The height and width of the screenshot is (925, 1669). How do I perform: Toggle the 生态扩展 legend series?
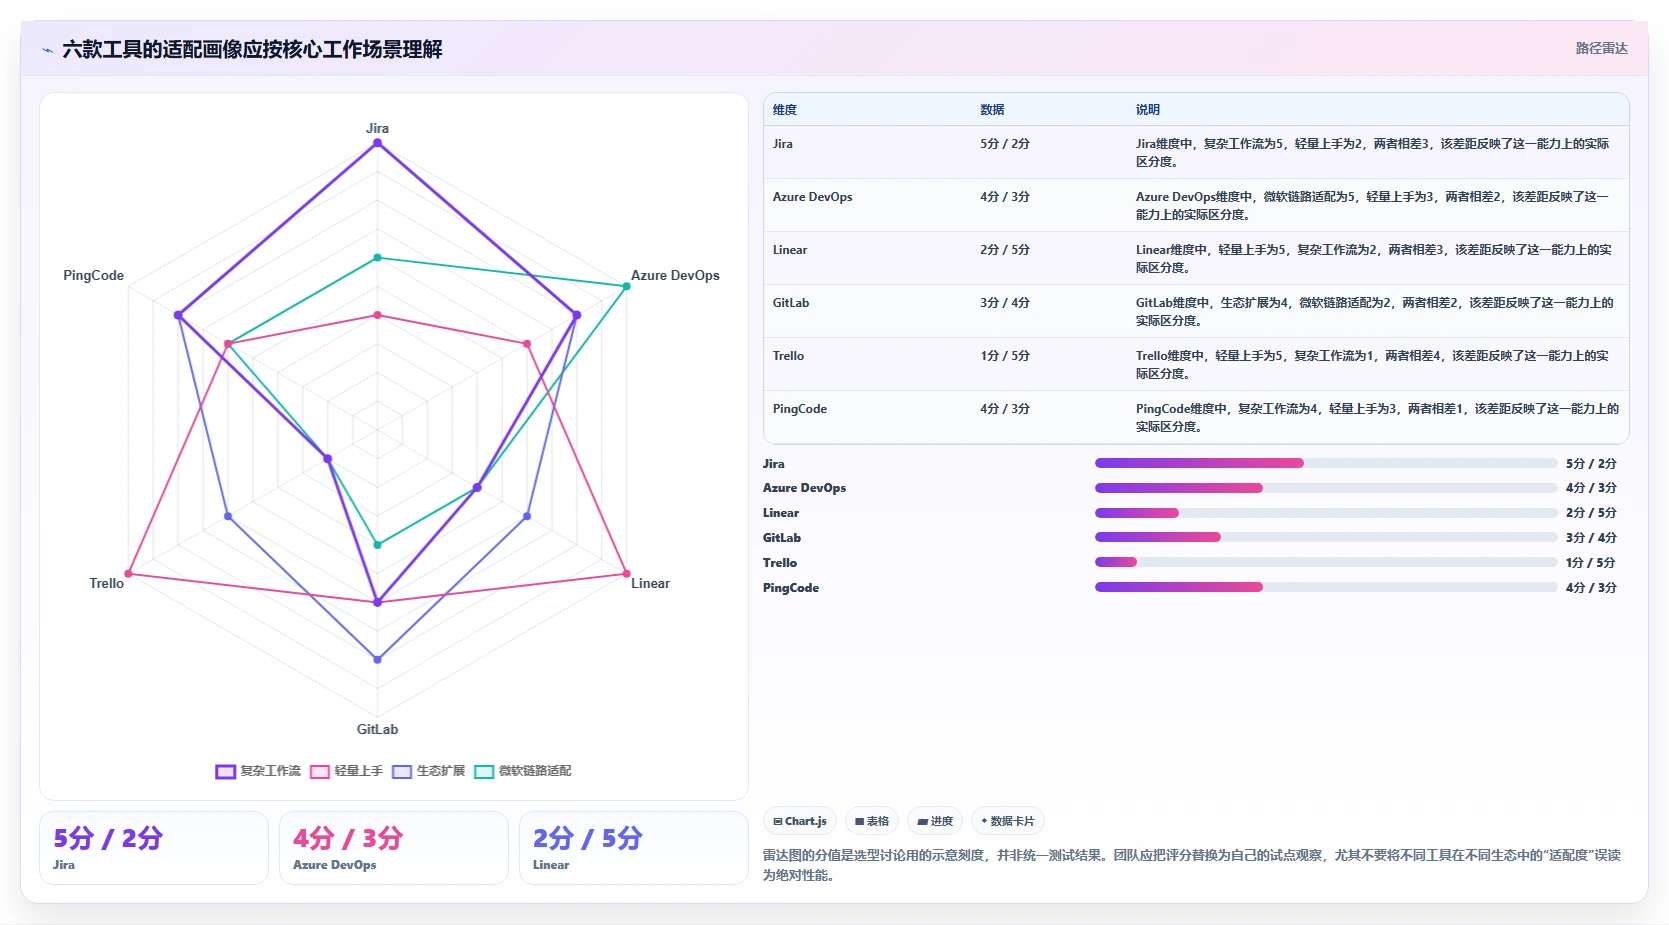tap(429, 771)
